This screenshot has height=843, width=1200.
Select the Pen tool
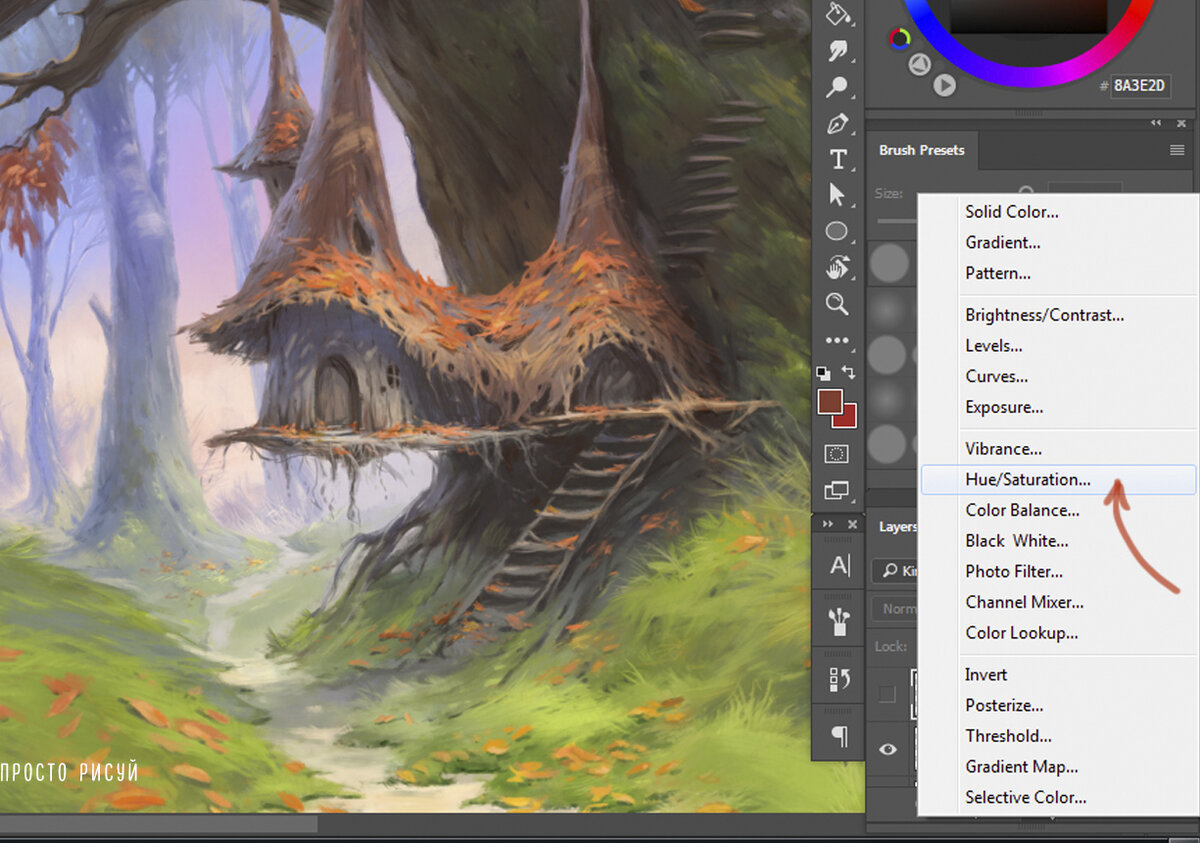837,124
